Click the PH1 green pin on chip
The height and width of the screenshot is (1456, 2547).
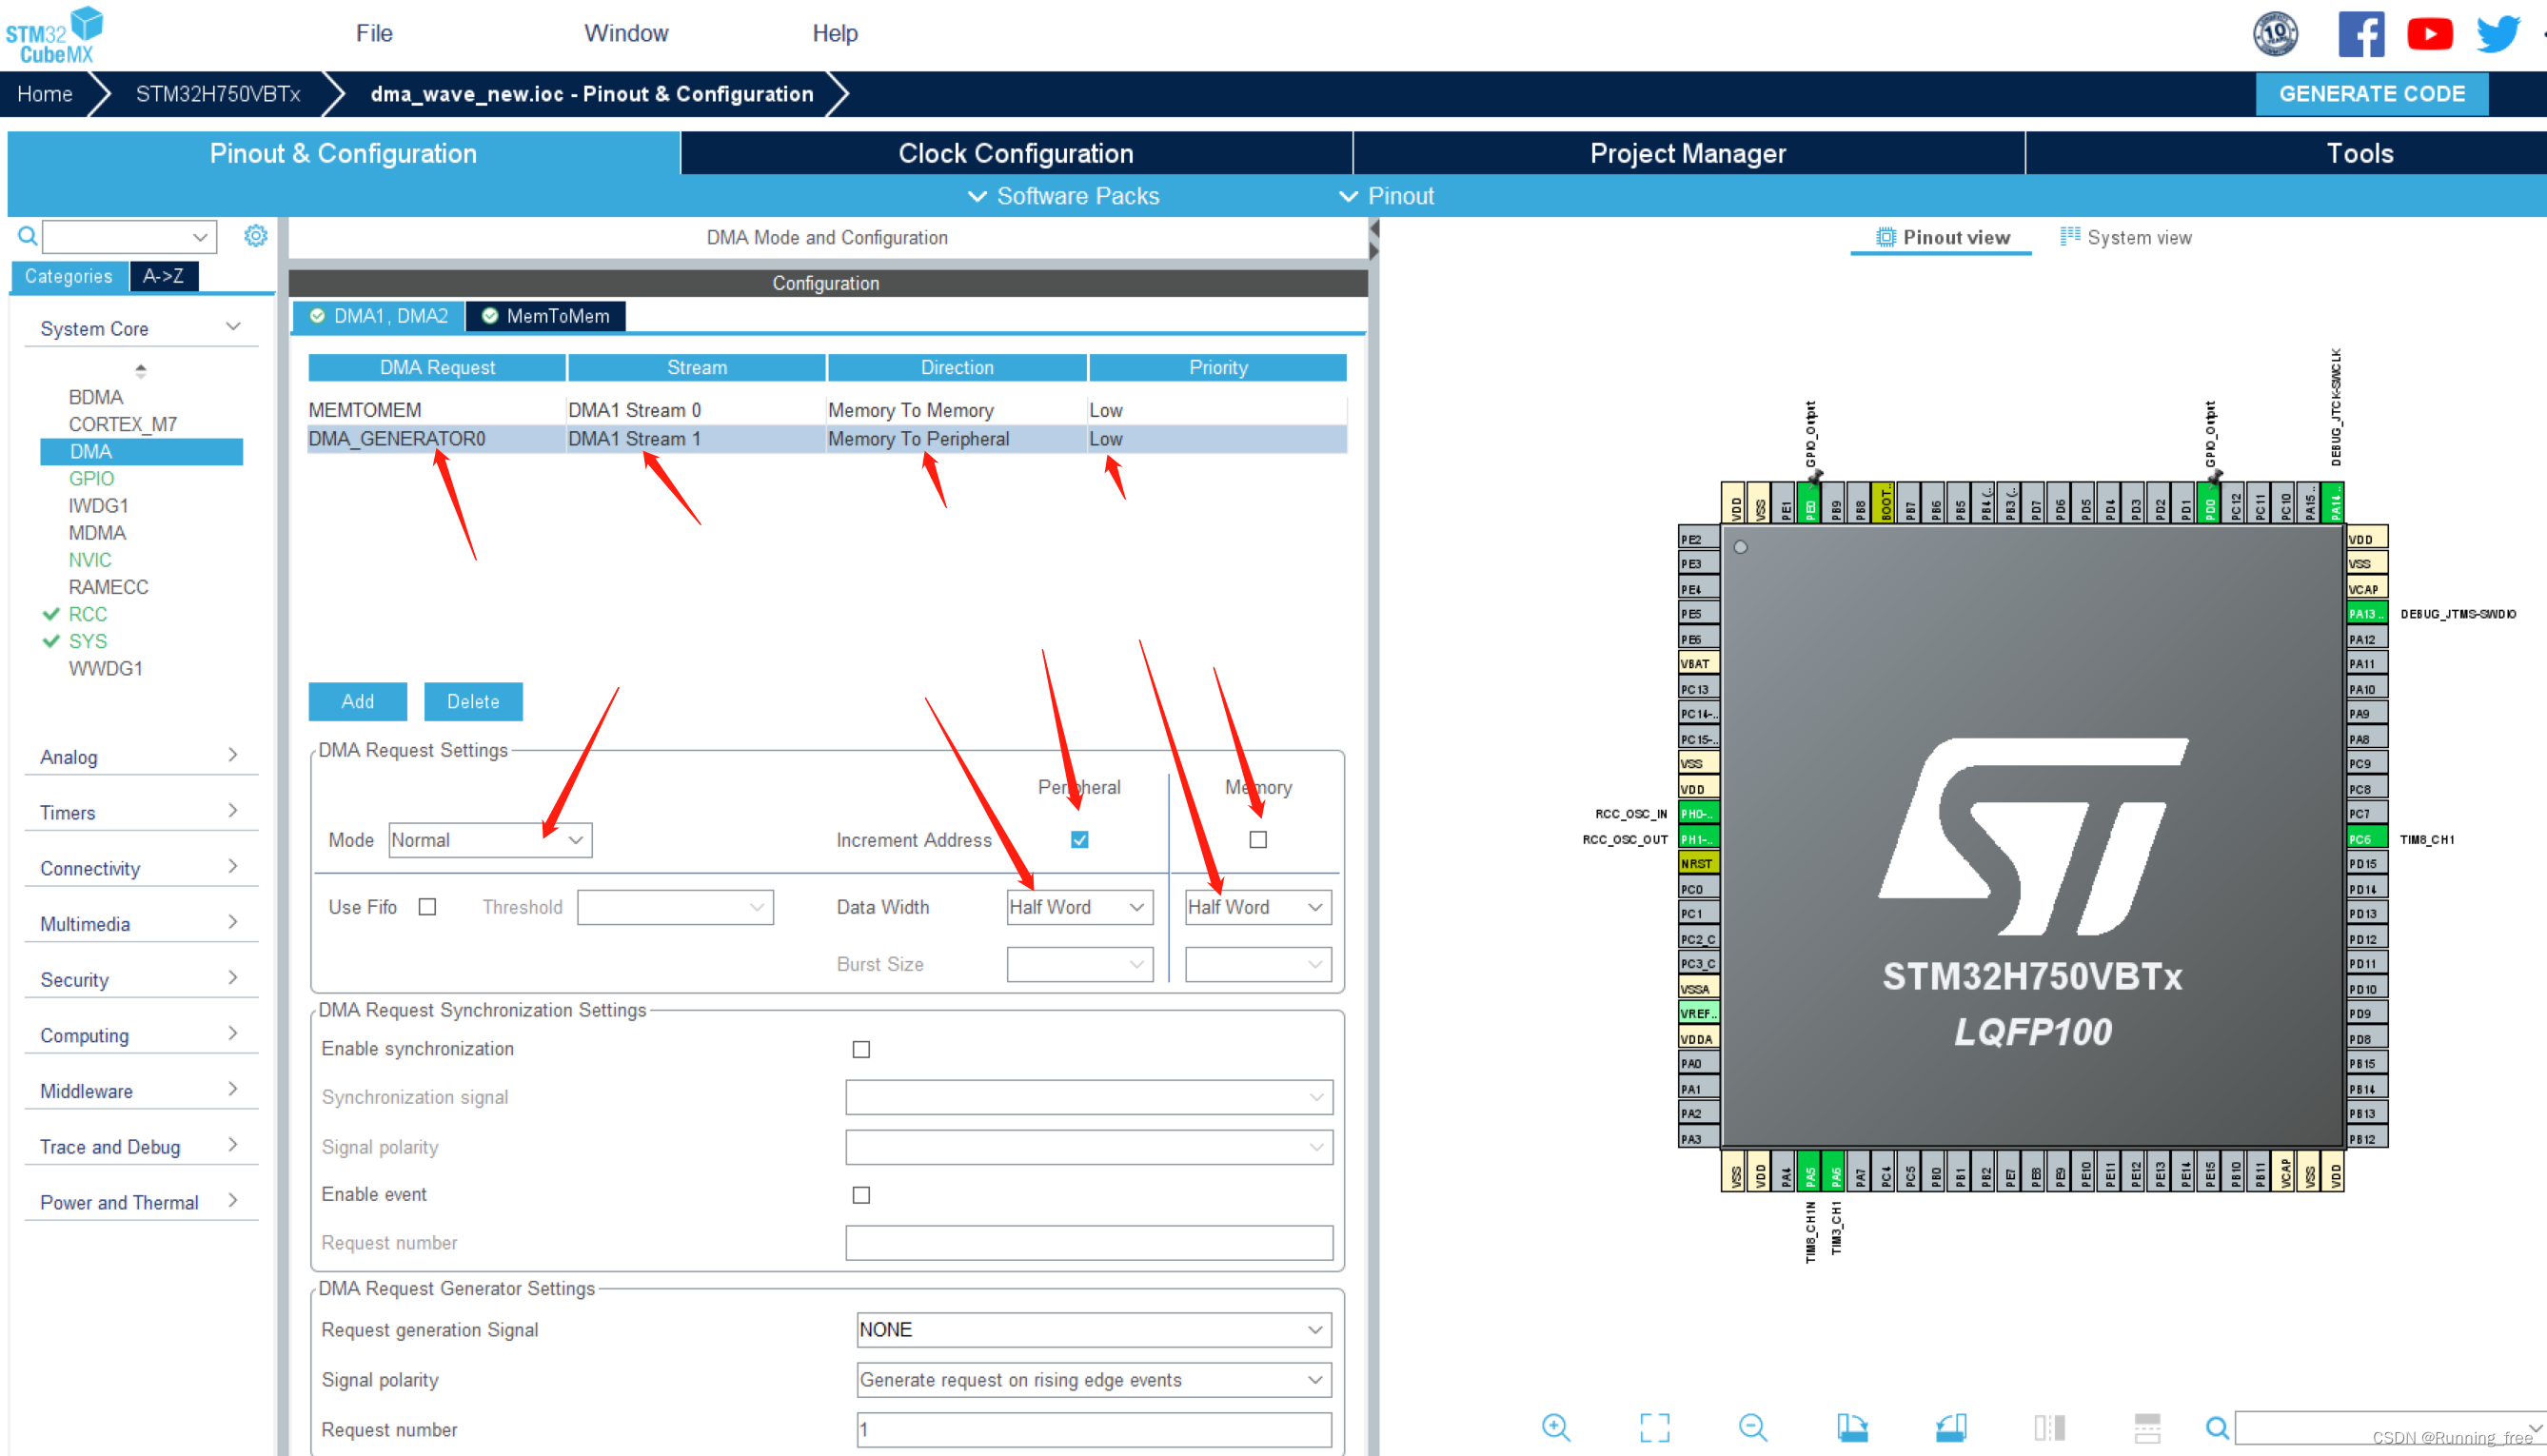[x=1698, y=838]
